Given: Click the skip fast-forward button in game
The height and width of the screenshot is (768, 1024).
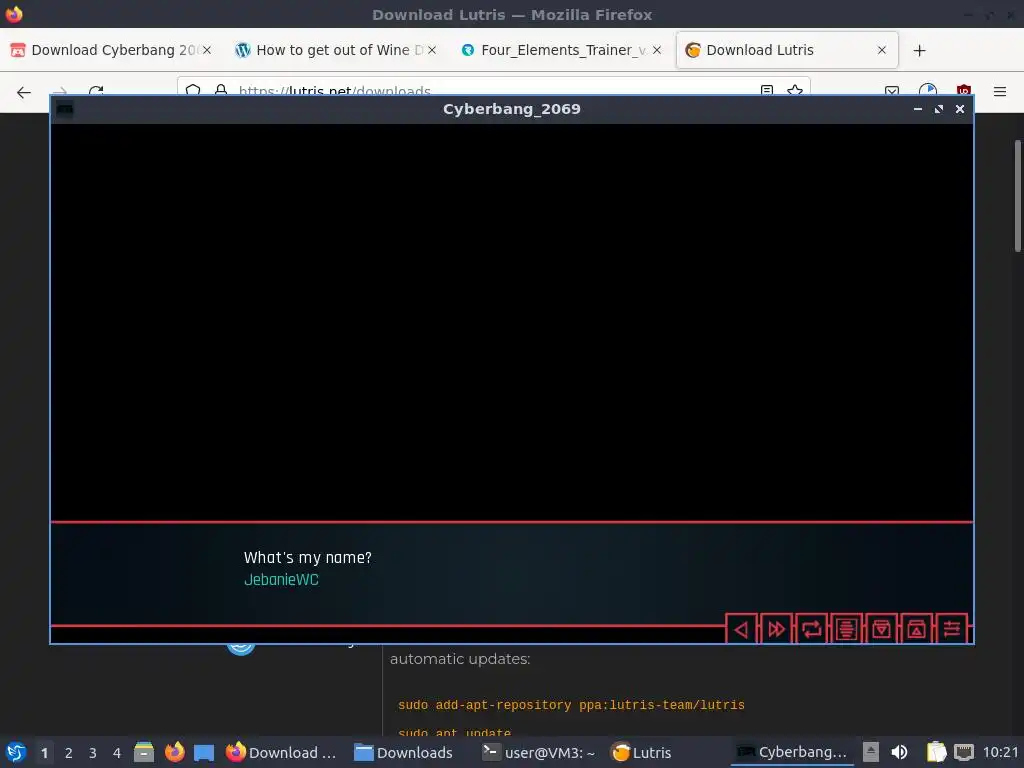Looking at the screenshot, I should click(776, 629).
